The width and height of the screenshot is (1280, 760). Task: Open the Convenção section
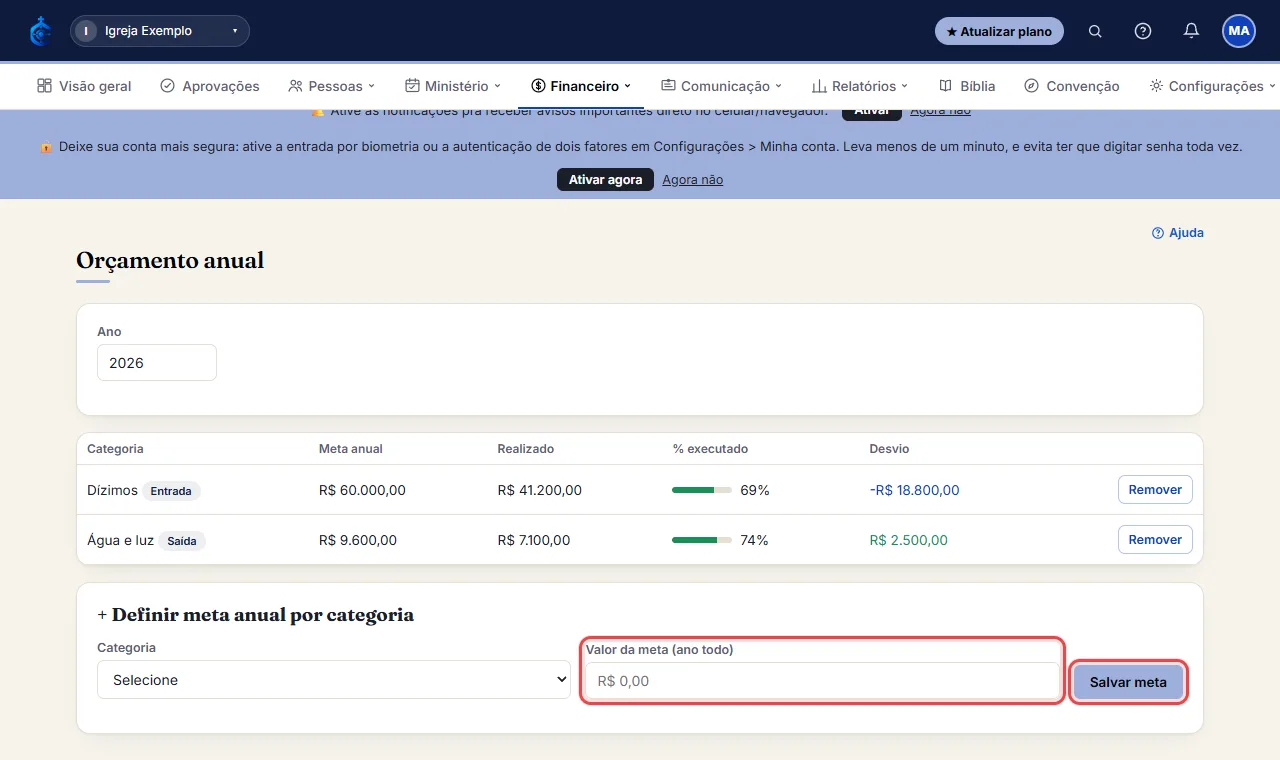point(1072,86)
